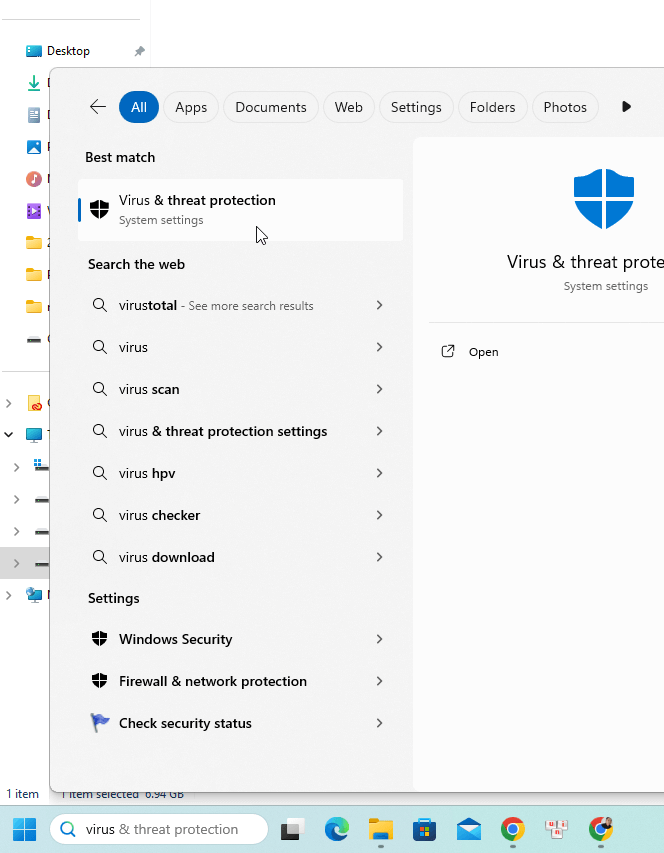Viewport: 664px width, 853px height.
Task: Expand the 'virus scan' suggestion chevron
Action: click(x=380, y=389)
